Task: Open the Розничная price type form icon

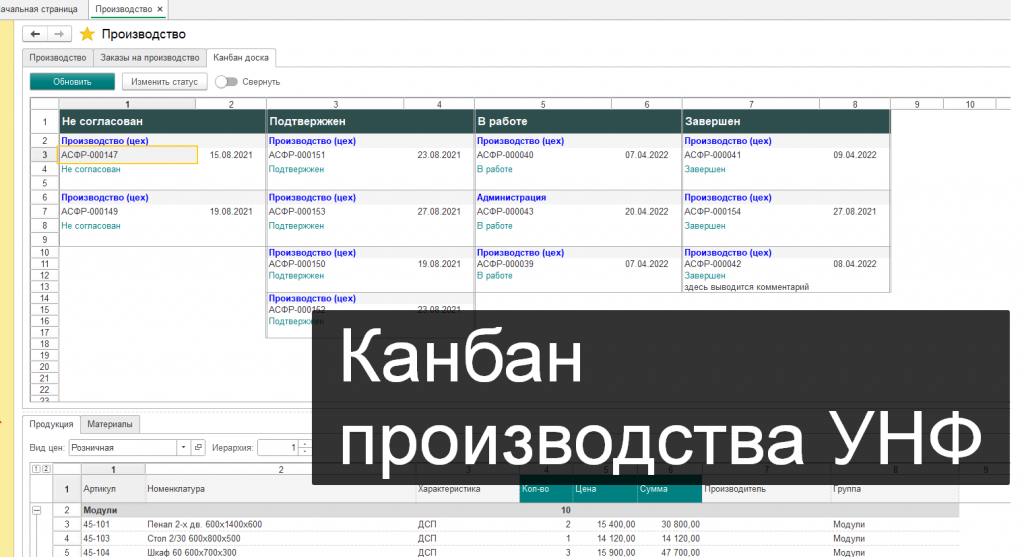Action: (x=199, y=447)
